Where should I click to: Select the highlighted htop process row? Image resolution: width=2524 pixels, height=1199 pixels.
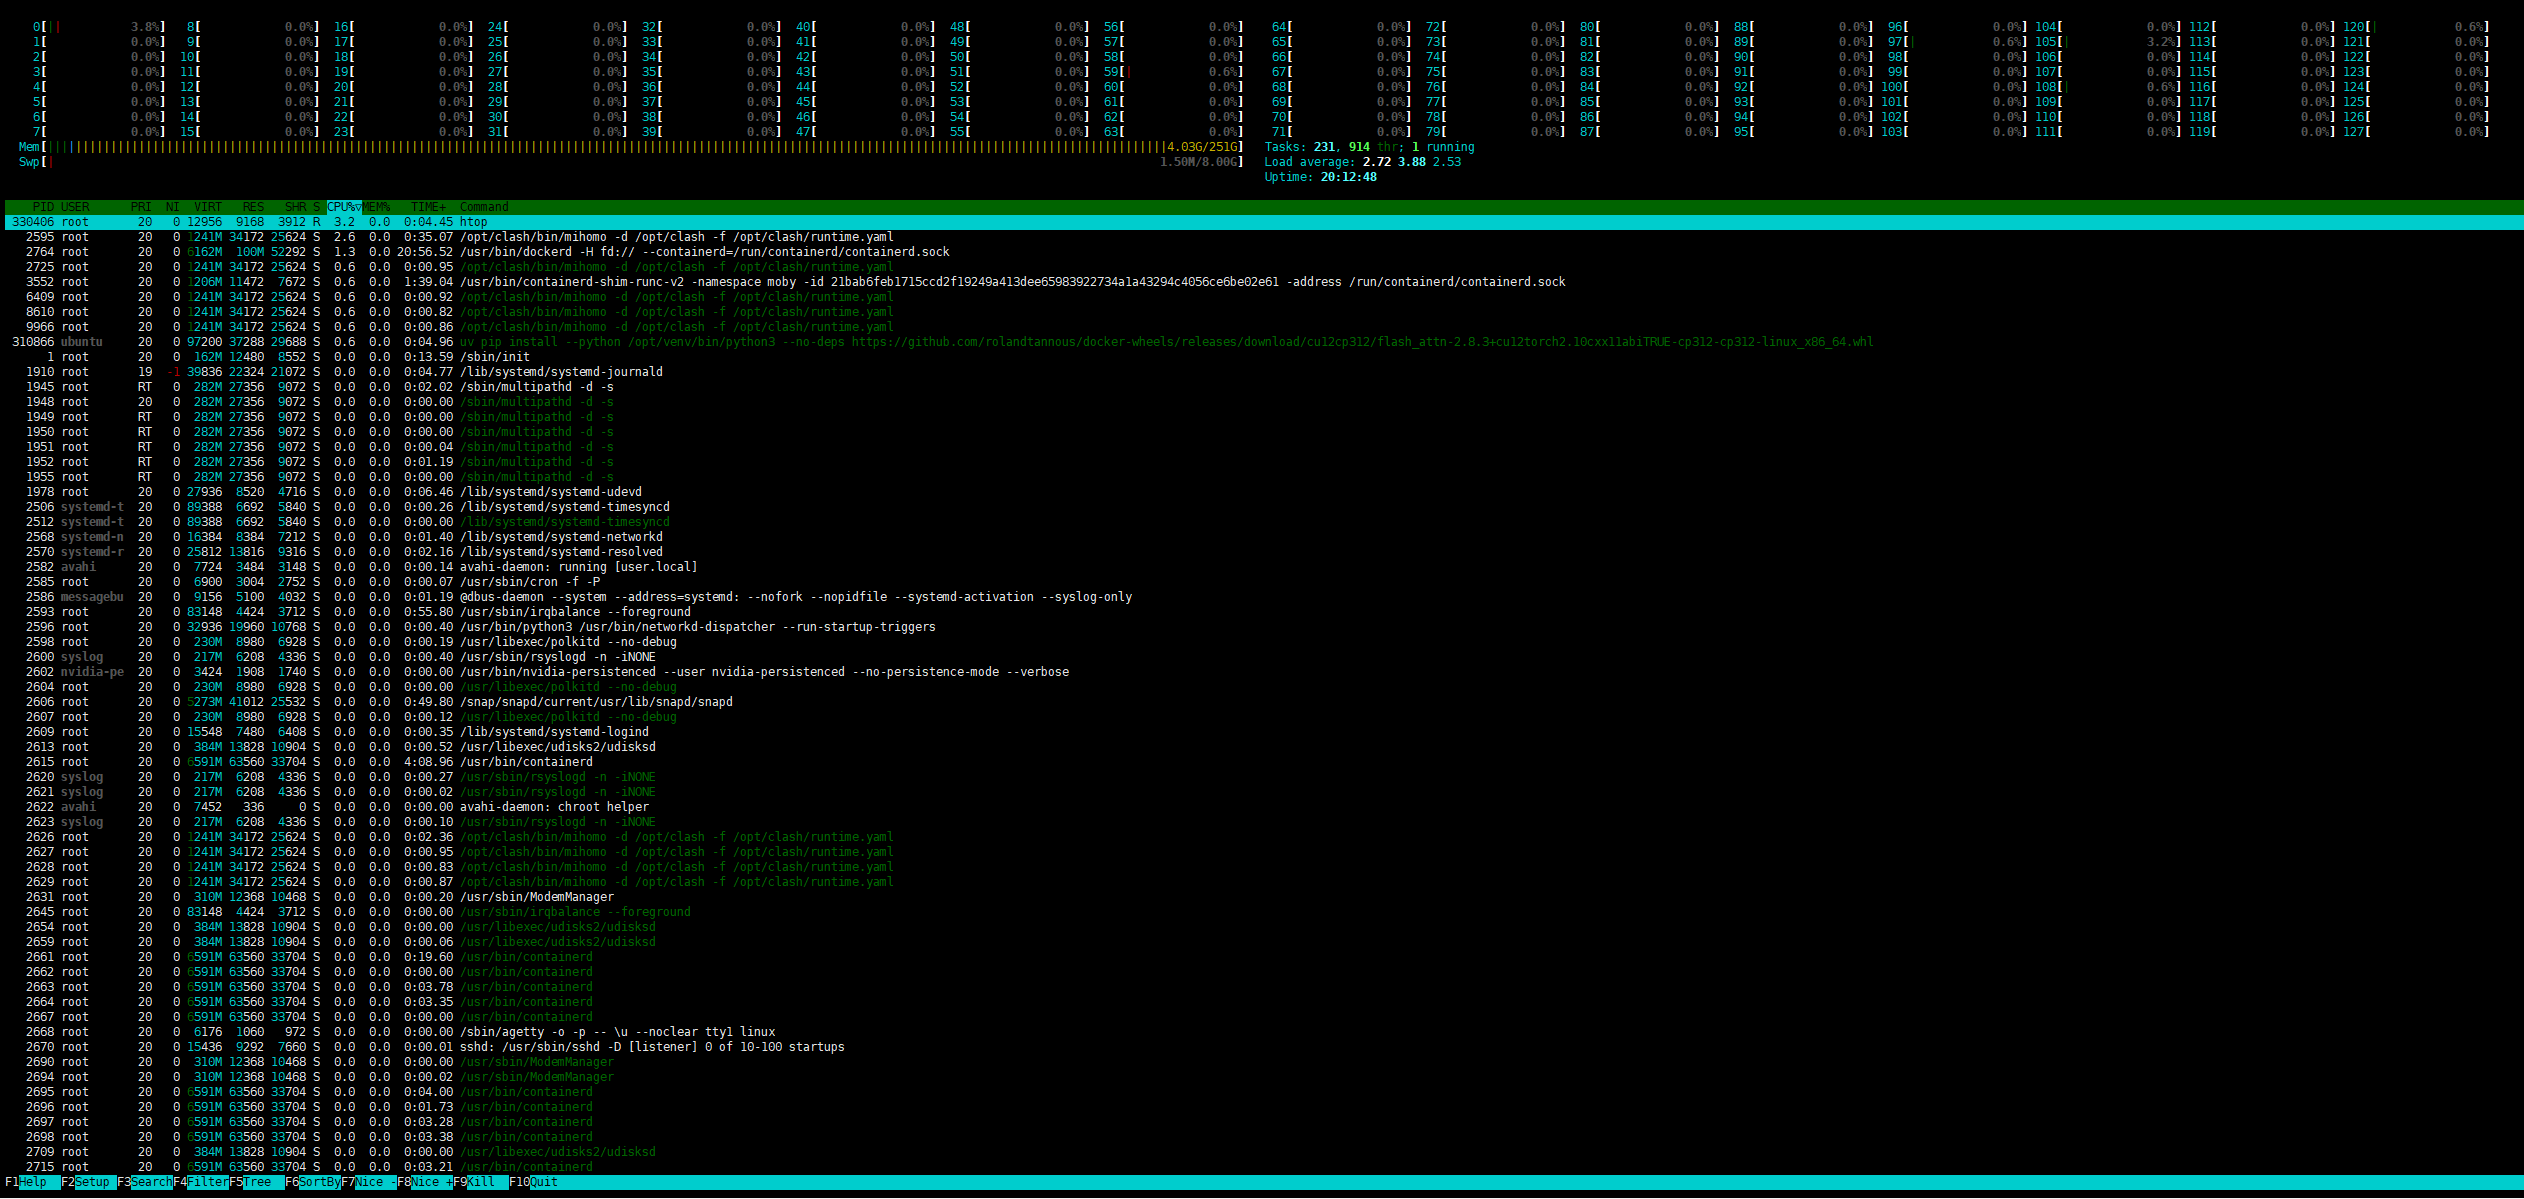1262,222
